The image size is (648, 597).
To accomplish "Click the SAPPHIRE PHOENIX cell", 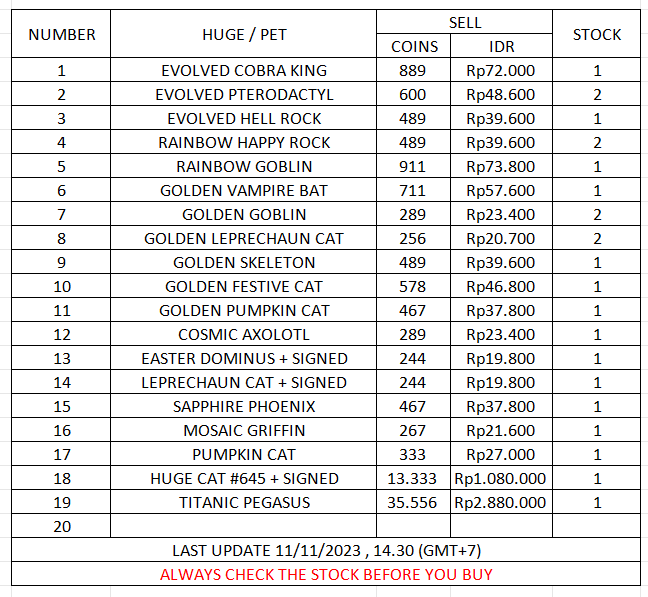I will tap(243, 407).
